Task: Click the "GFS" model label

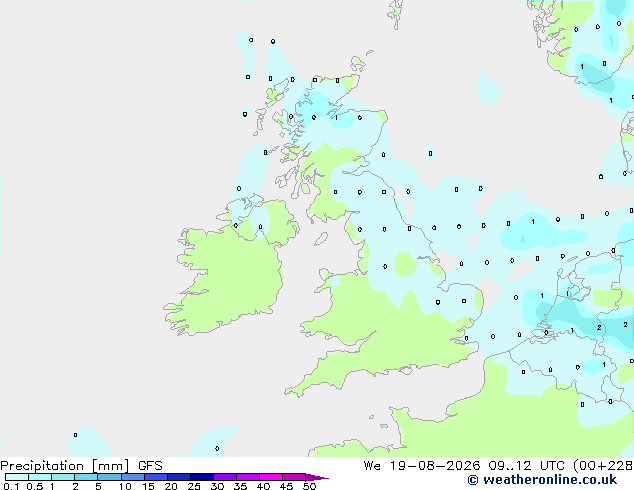Action: 150,466
